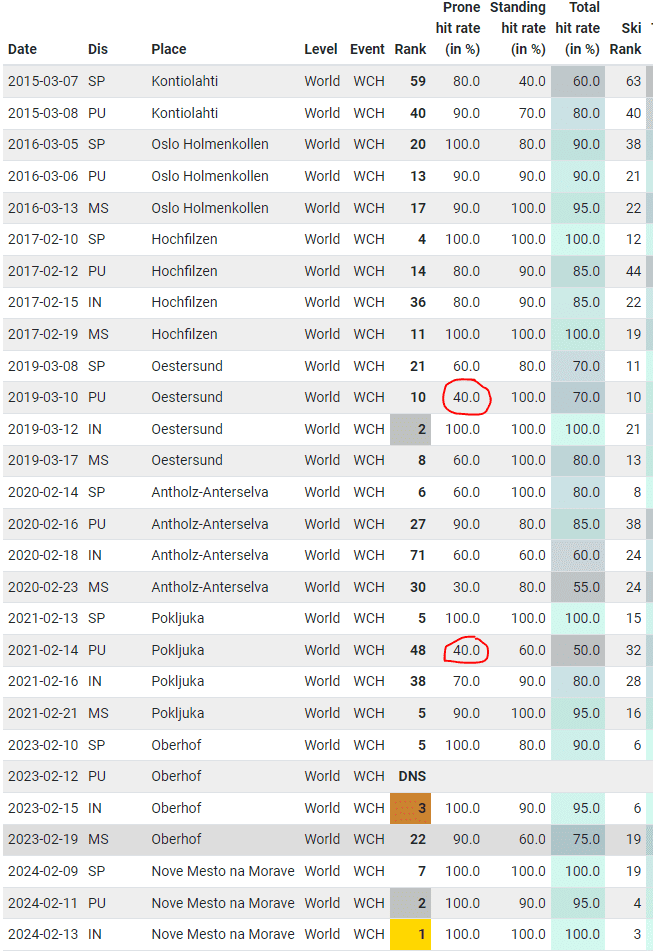Select the gold-highlighted rank 1 cell
Image resolution: width=653 pixels, height=951 pixels.
pos(408,934)
